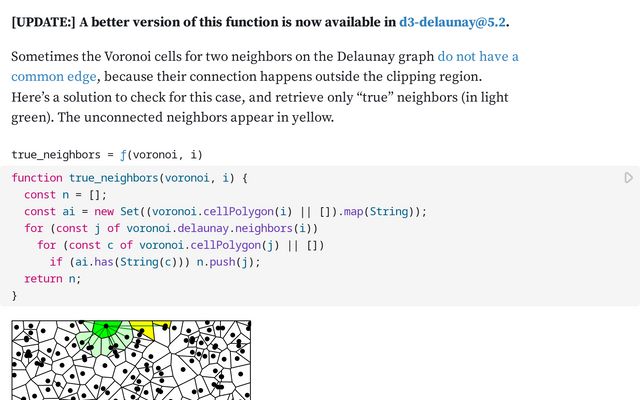The height and width of the screenshot is (400, 640).
Task: Click the "const ai = new Set" code line
Action: pos(150,212)
